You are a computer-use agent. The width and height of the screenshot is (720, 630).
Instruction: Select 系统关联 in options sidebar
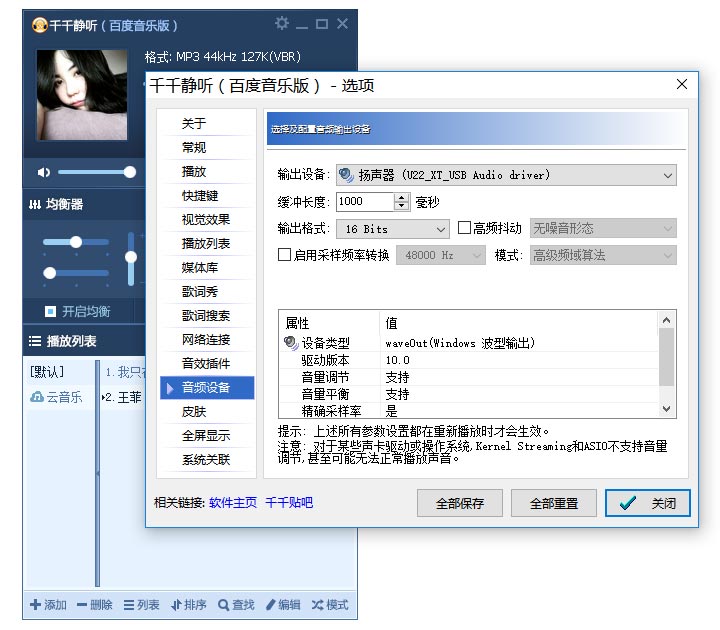click(207, 459)
